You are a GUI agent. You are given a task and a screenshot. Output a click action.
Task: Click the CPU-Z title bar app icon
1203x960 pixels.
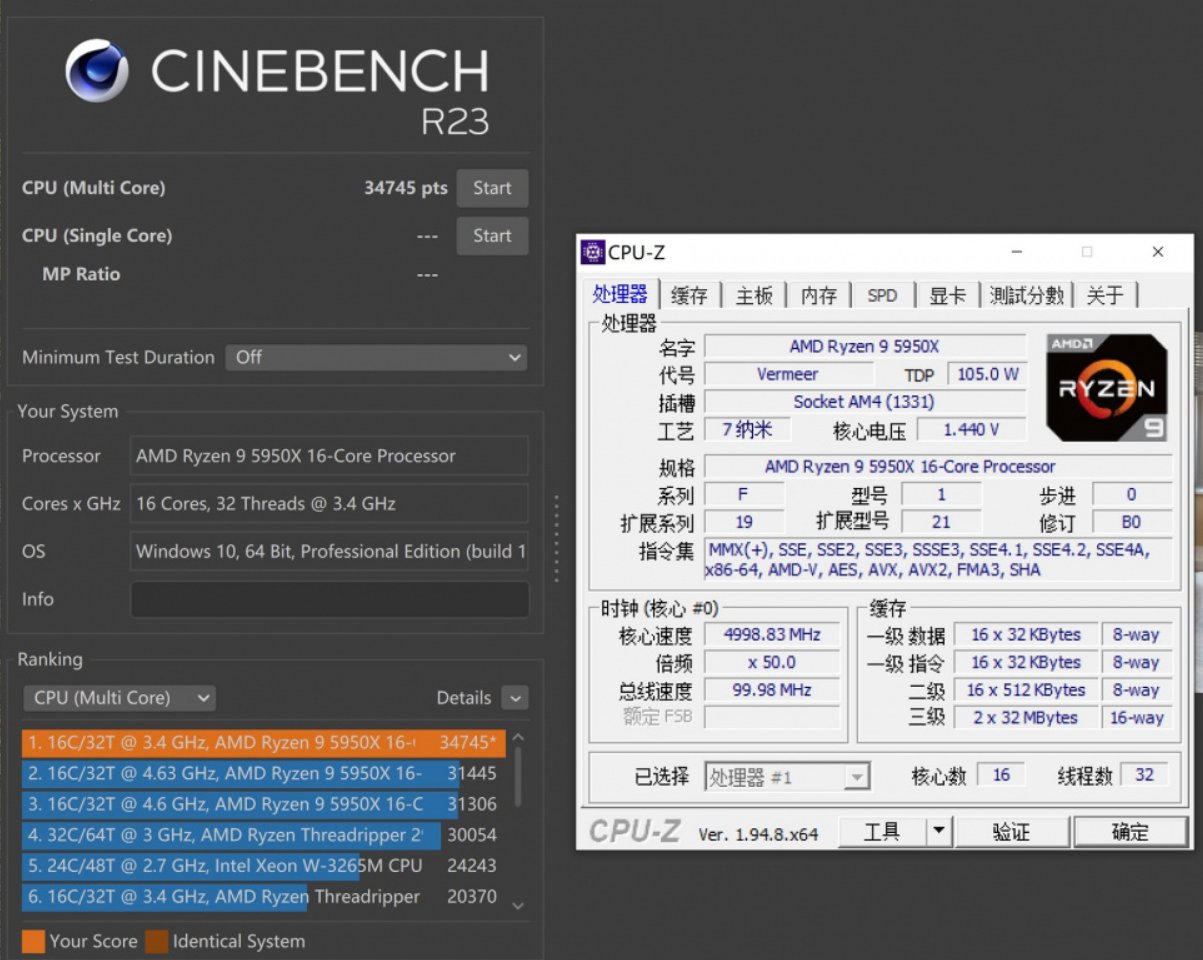593,253
